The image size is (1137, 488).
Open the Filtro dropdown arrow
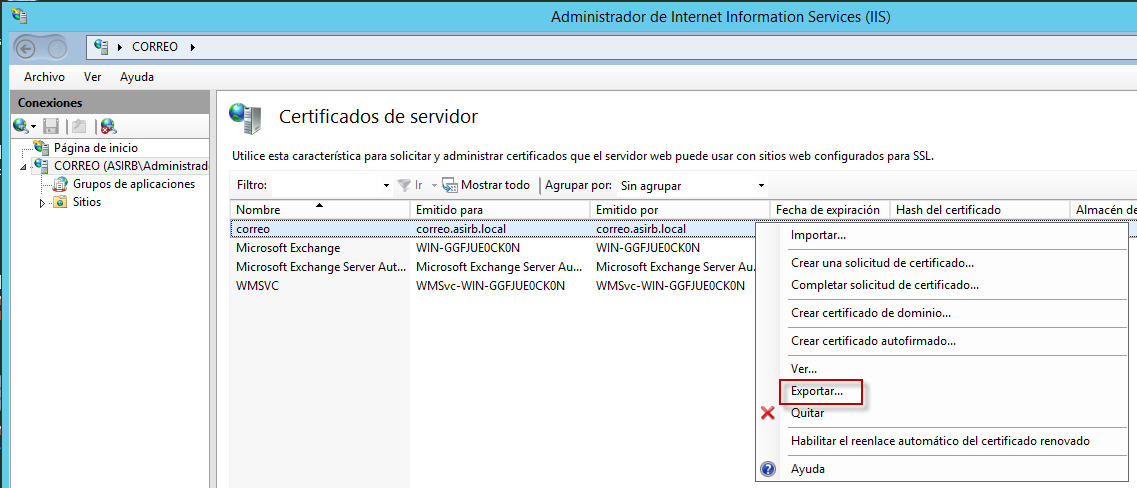(386, 186)
